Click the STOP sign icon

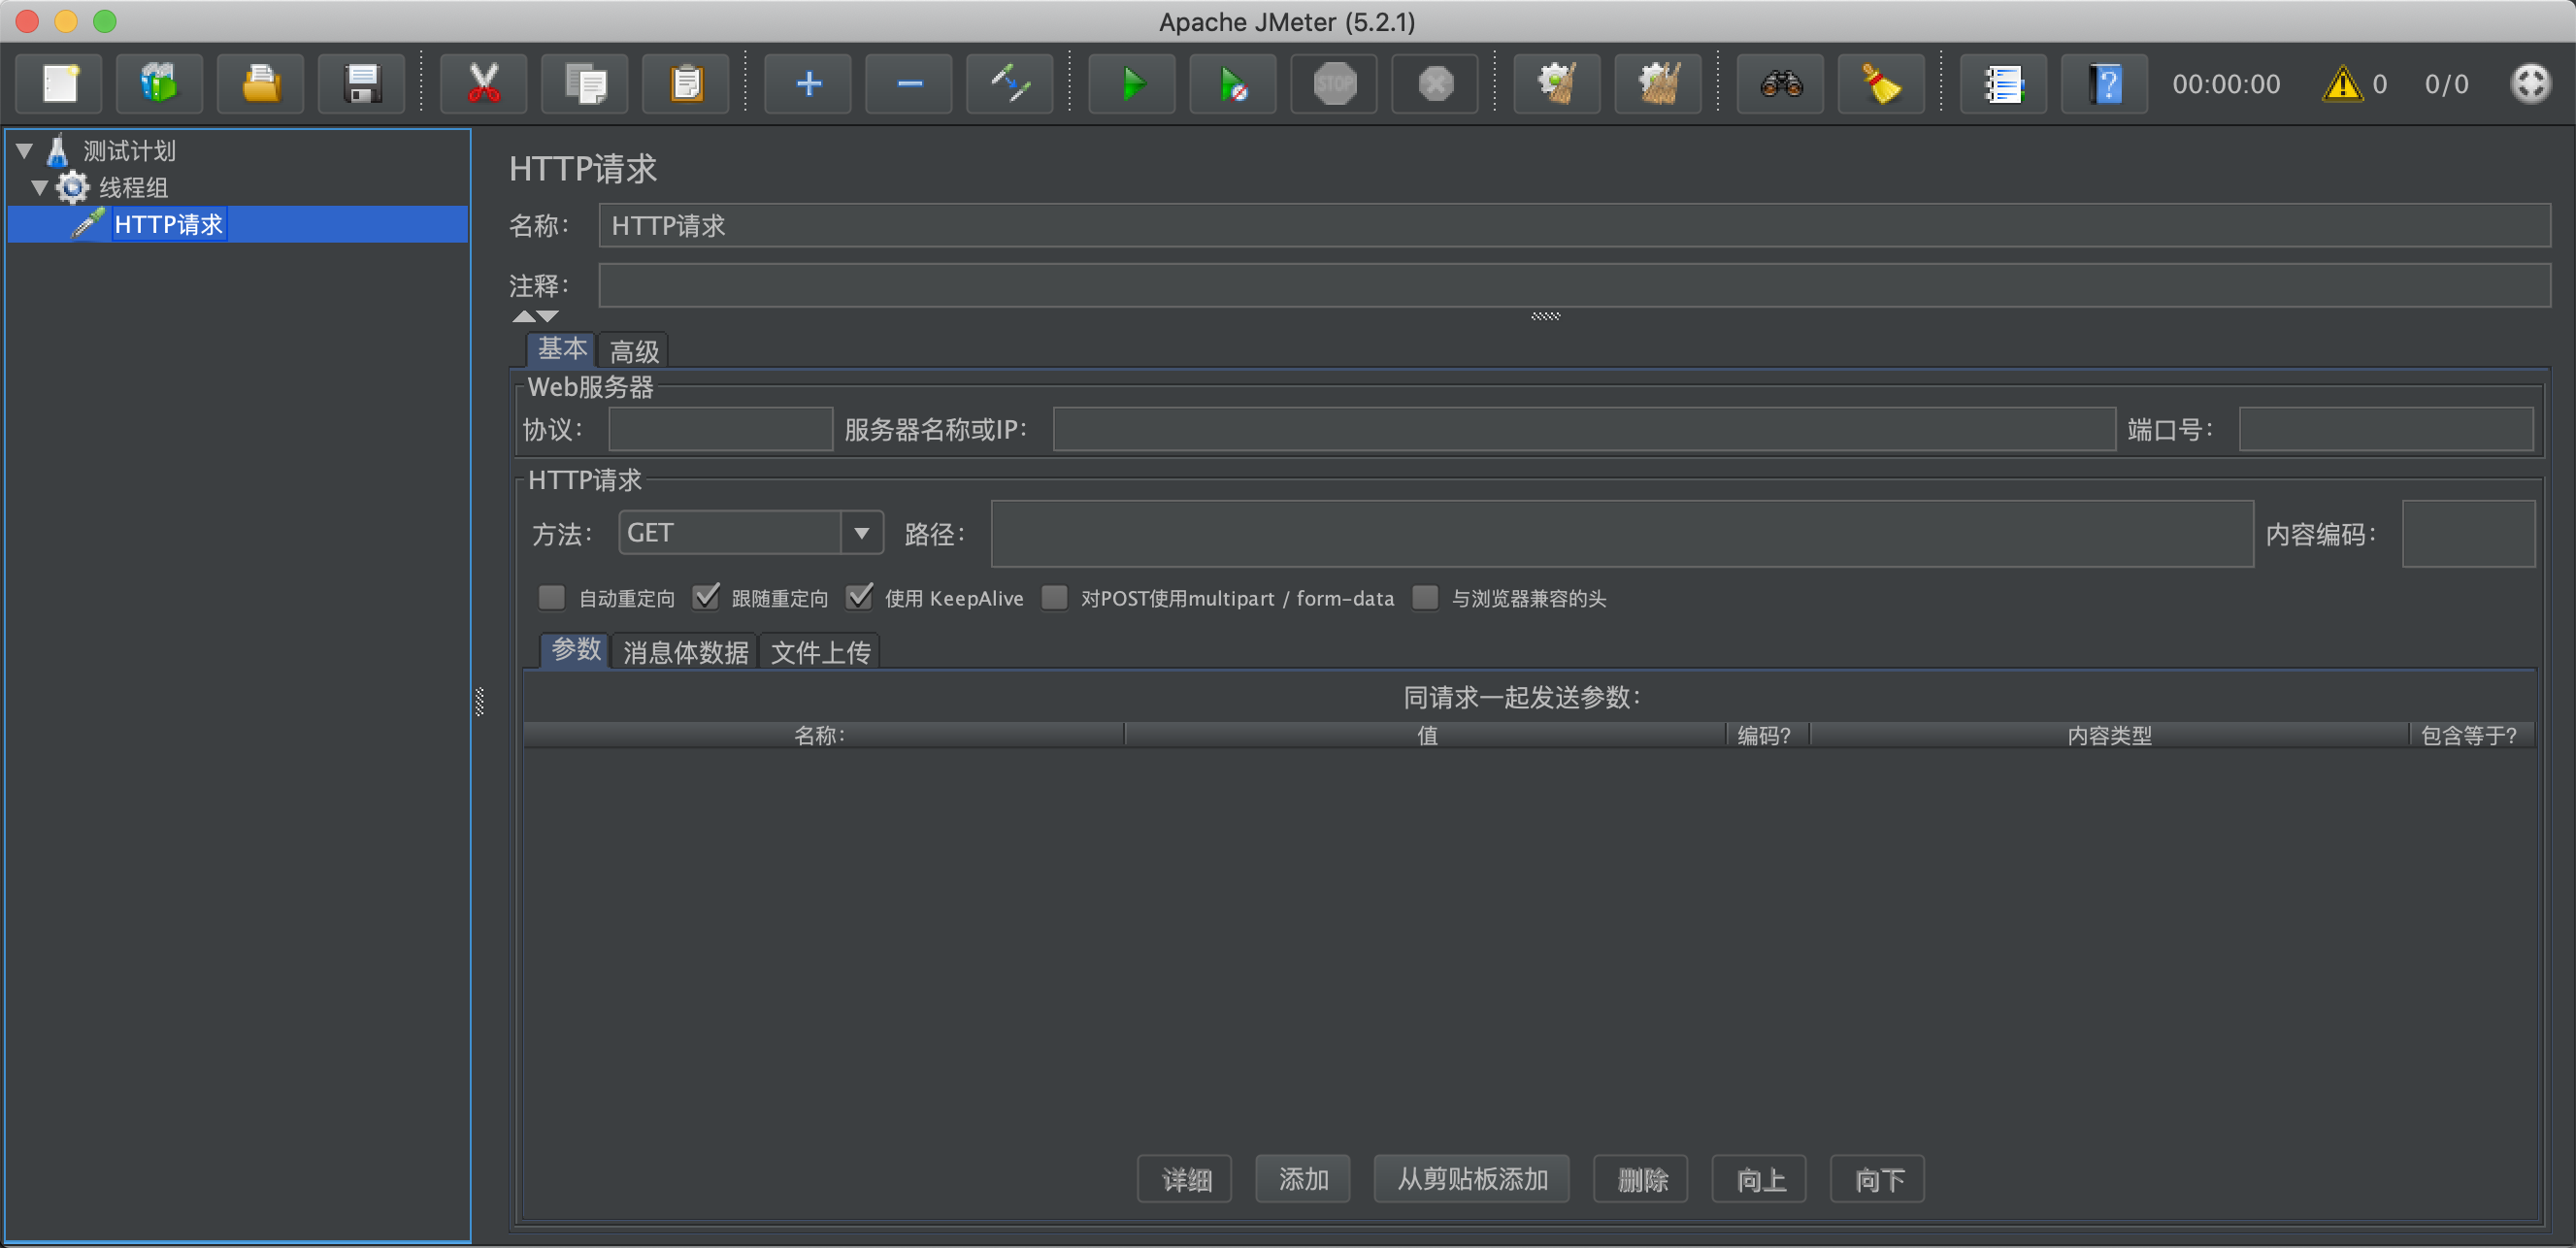(1334, 84)
